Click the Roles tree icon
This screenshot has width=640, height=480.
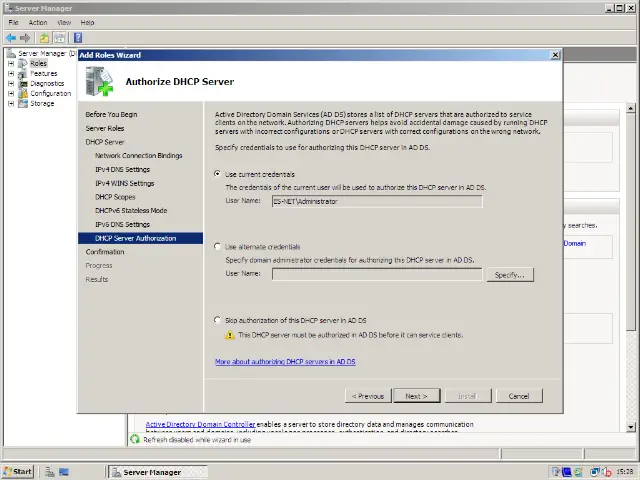pos(23,63)
